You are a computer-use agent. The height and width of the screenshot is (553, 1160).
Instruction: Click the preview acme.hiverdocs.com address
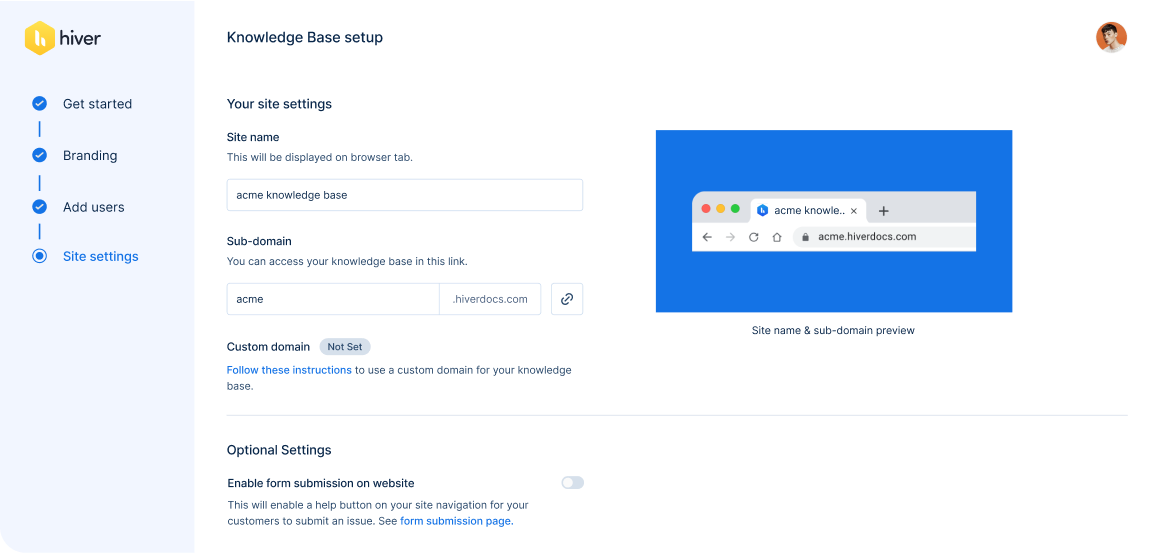867,237
